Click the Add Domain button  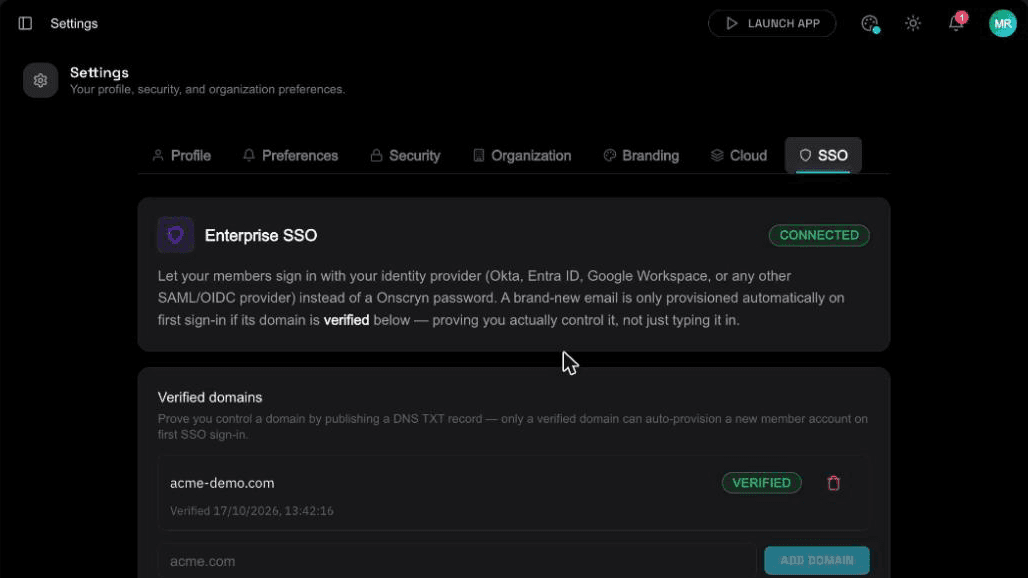click(x=817, y=560)
